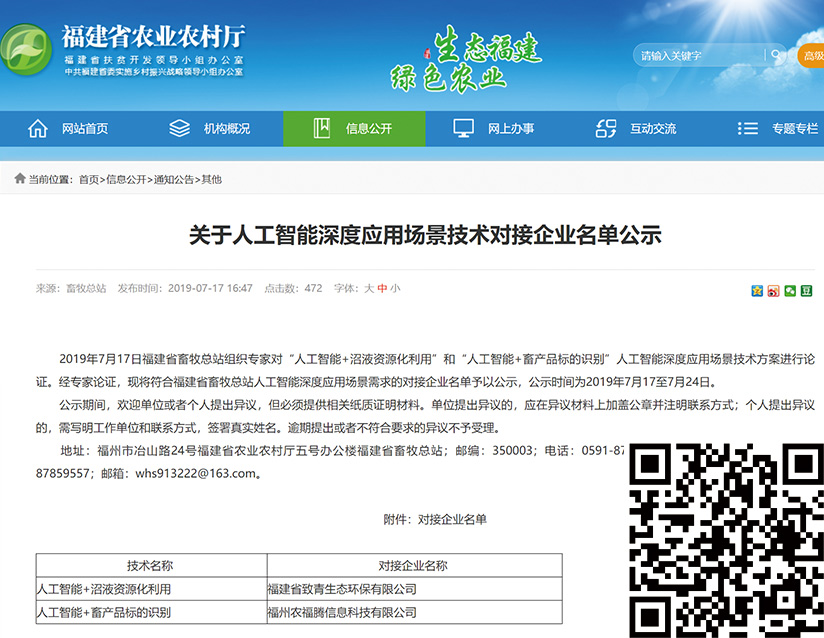Open the 机构概况 menu
824x638 pixels.
227,129
